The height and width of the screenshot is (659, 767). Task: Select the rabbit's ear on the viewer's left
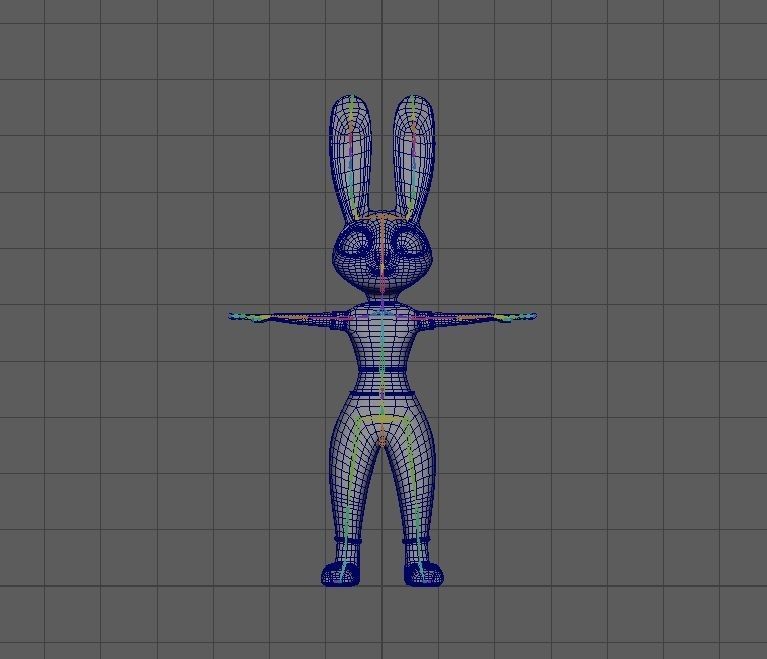351,157
